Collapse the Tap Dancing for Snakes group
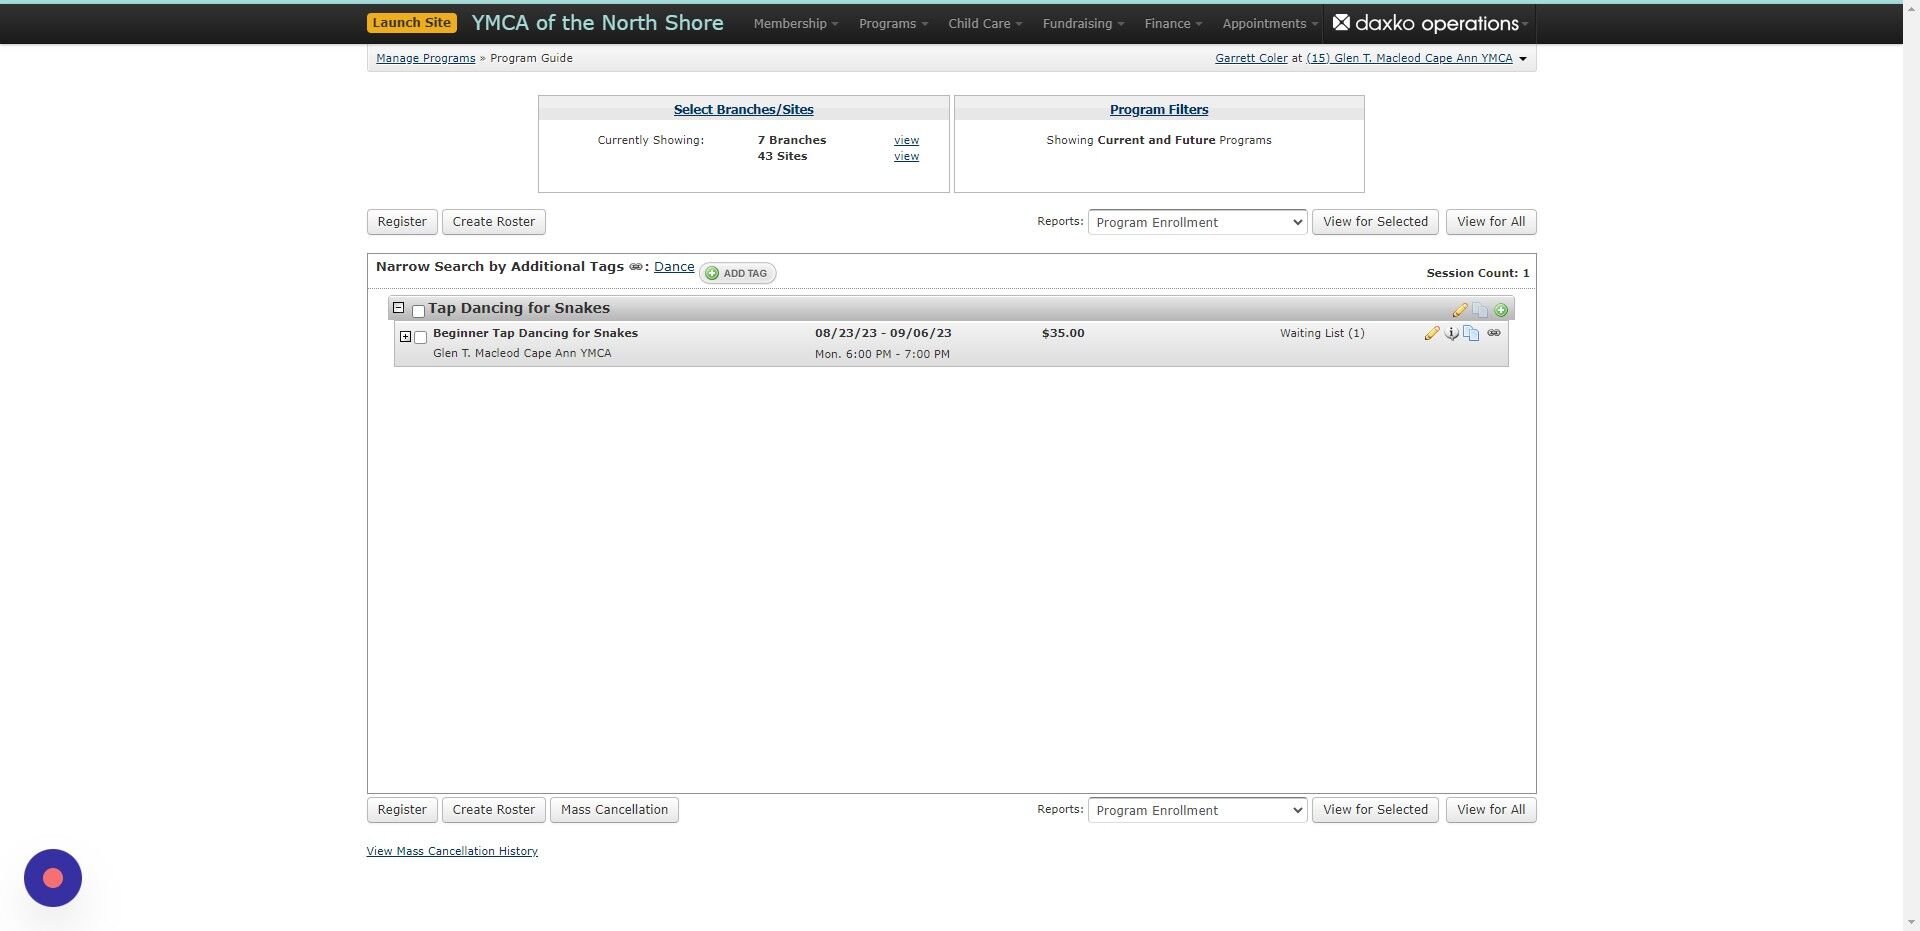Image resolution: width=1920 pixels, height=931 pixels. tap(399, 308)
